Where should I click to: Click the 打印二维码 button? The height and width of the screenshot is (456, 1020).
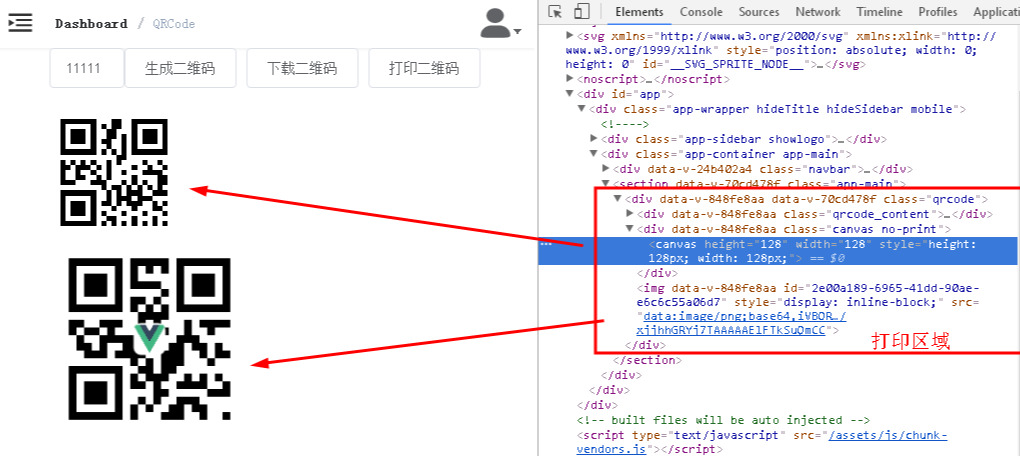pos(424,68)
